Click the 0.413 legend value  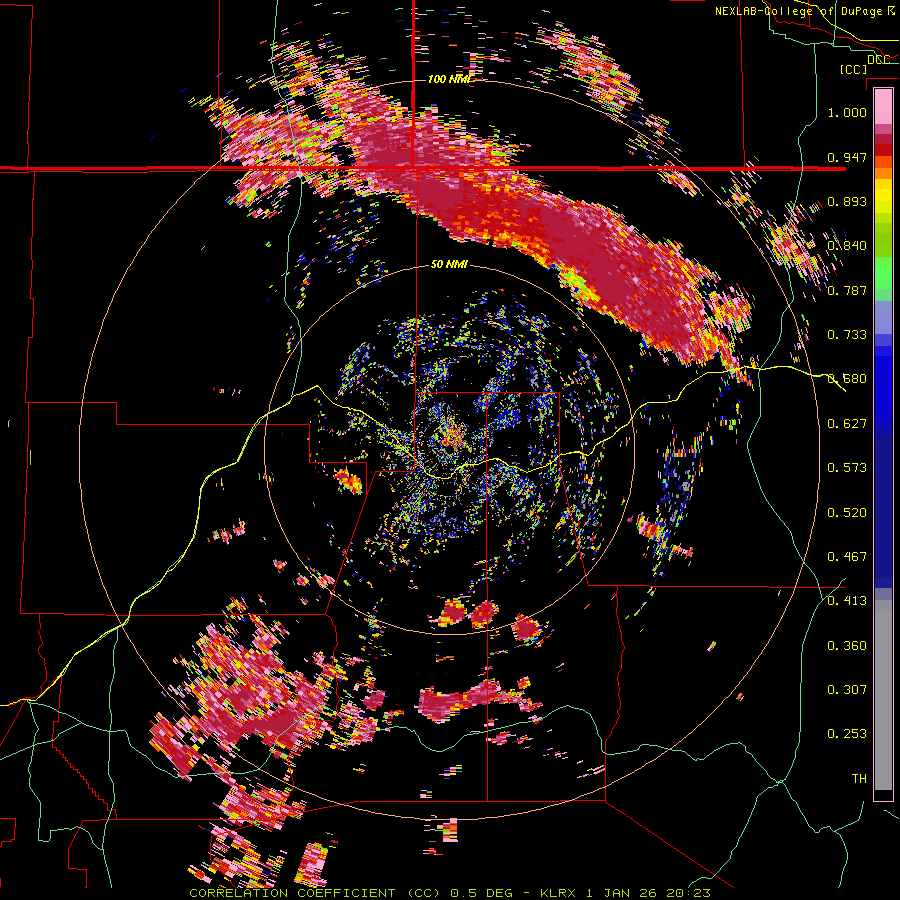[x=847, y=600]
